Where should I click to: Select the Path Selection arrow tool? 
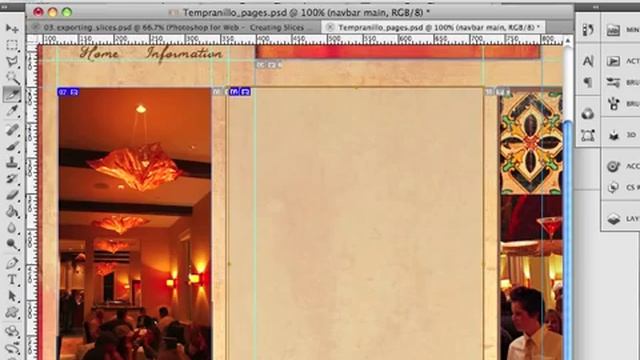pos(12,296)
